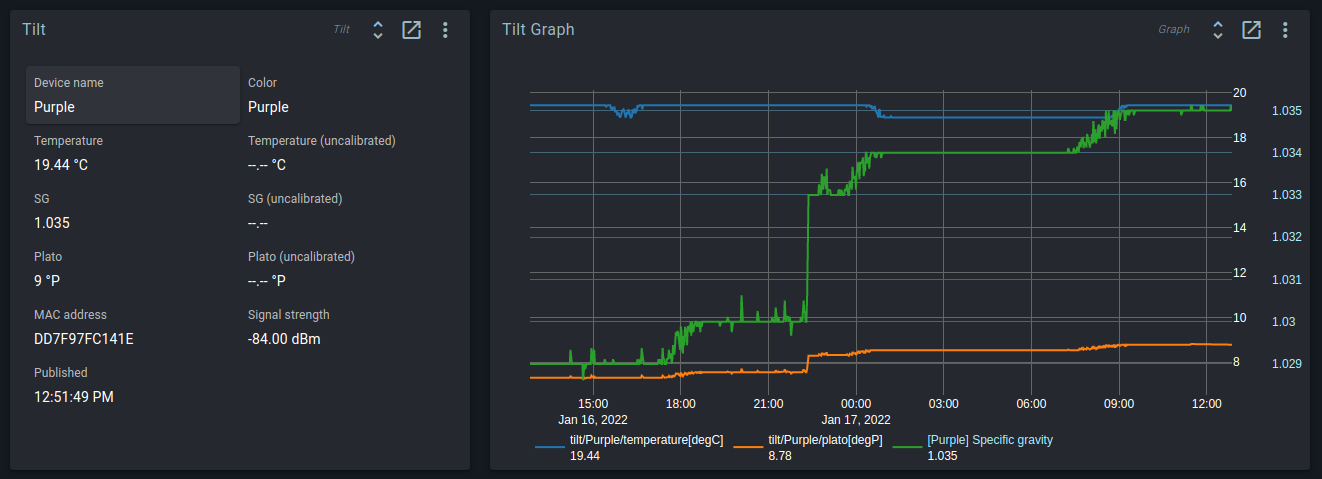This screenshot has width=1322, height=479.
Task: Click the SG value 1.035
Action: pos(52,223)
